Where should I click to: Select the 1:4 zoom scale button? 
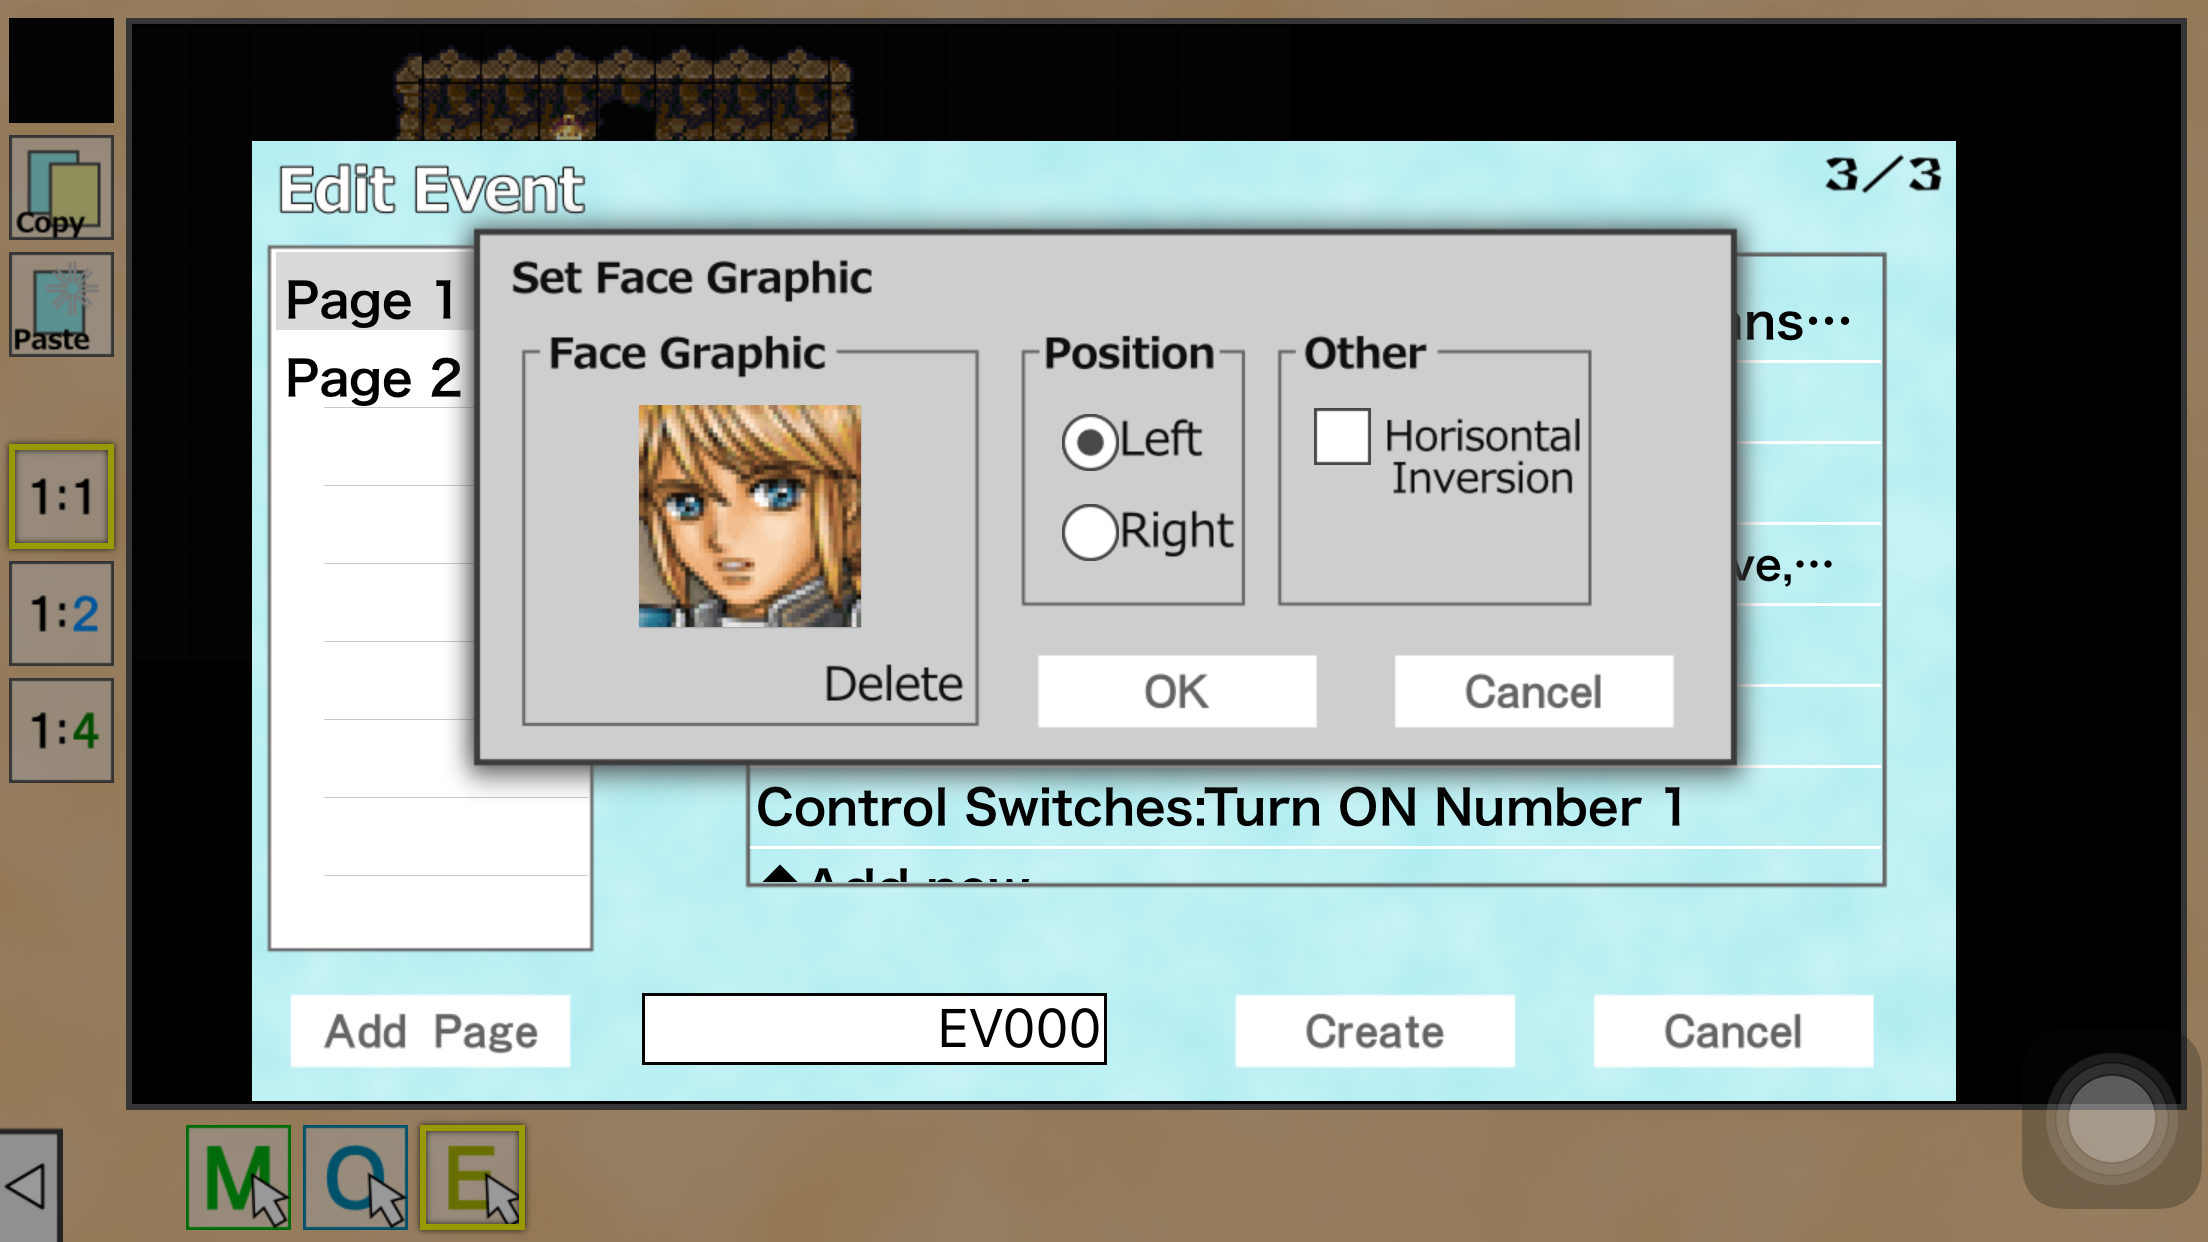(61, 730)
